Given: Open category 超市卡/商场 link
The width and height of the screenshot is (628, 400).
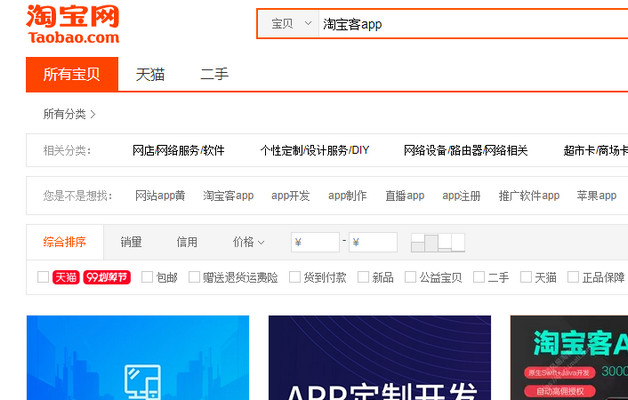Looking at the screenshot, I should 596,151.
